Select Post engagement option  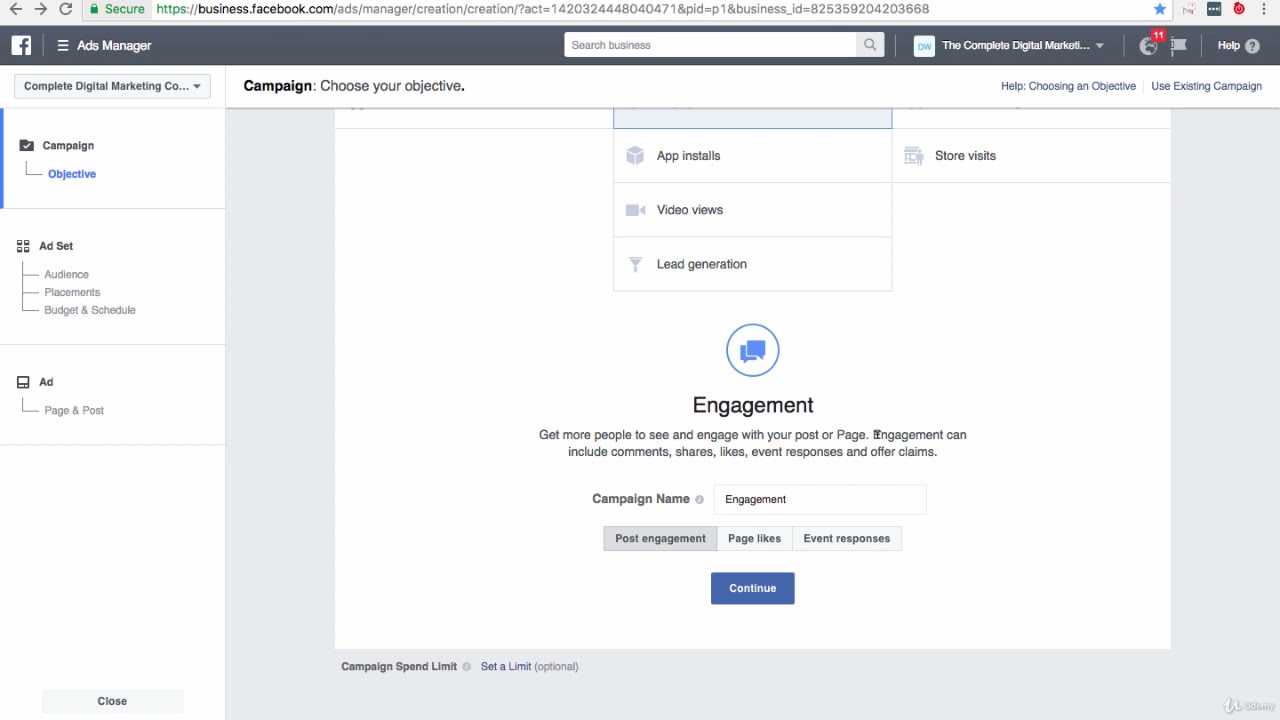point(660,538)
